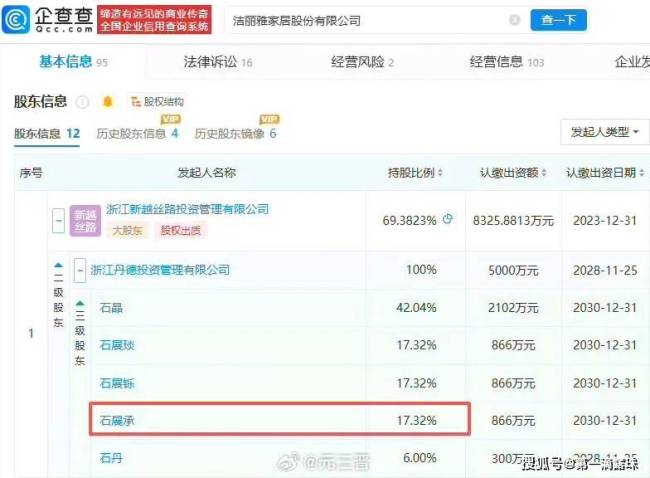
Task: Open shareholder 石晶 link
Action: point(111,308)
